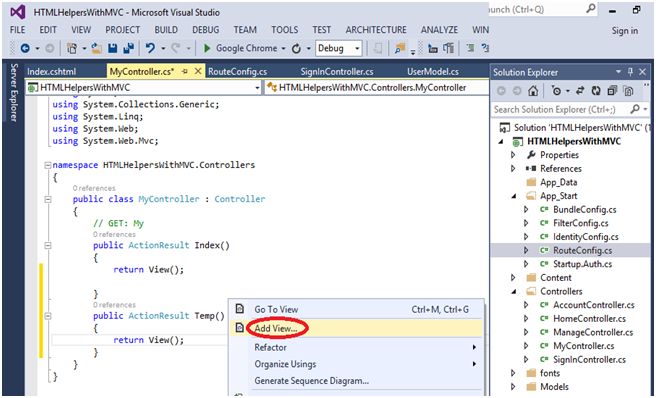
Task: Open the PROJECT menu
Action: coord(123,30)
